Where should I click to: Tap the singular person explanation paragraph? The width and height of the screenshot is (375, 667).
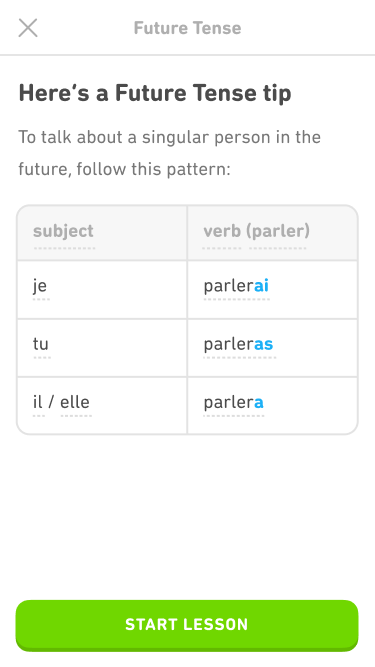click(169, 153)
